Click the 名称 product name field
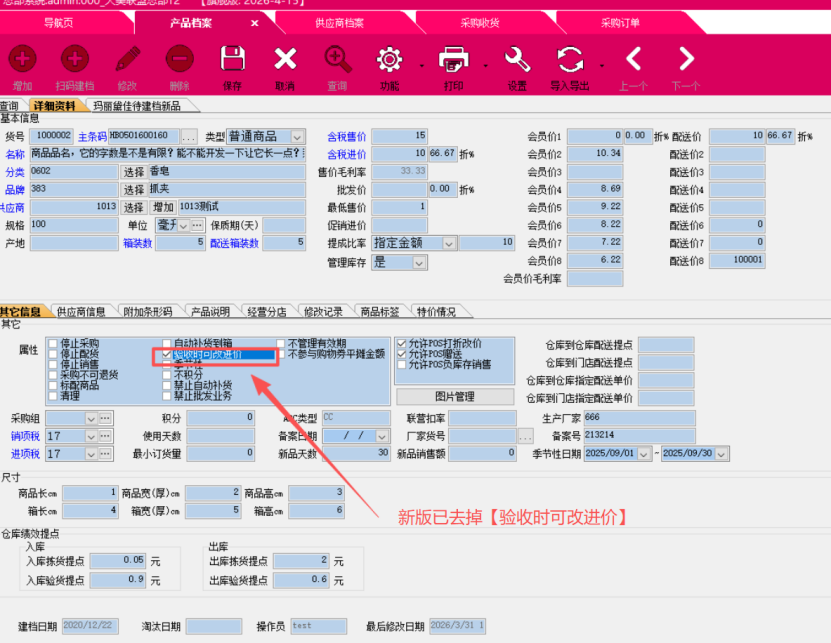Screen dimensions: 831x643 (167, 154)
